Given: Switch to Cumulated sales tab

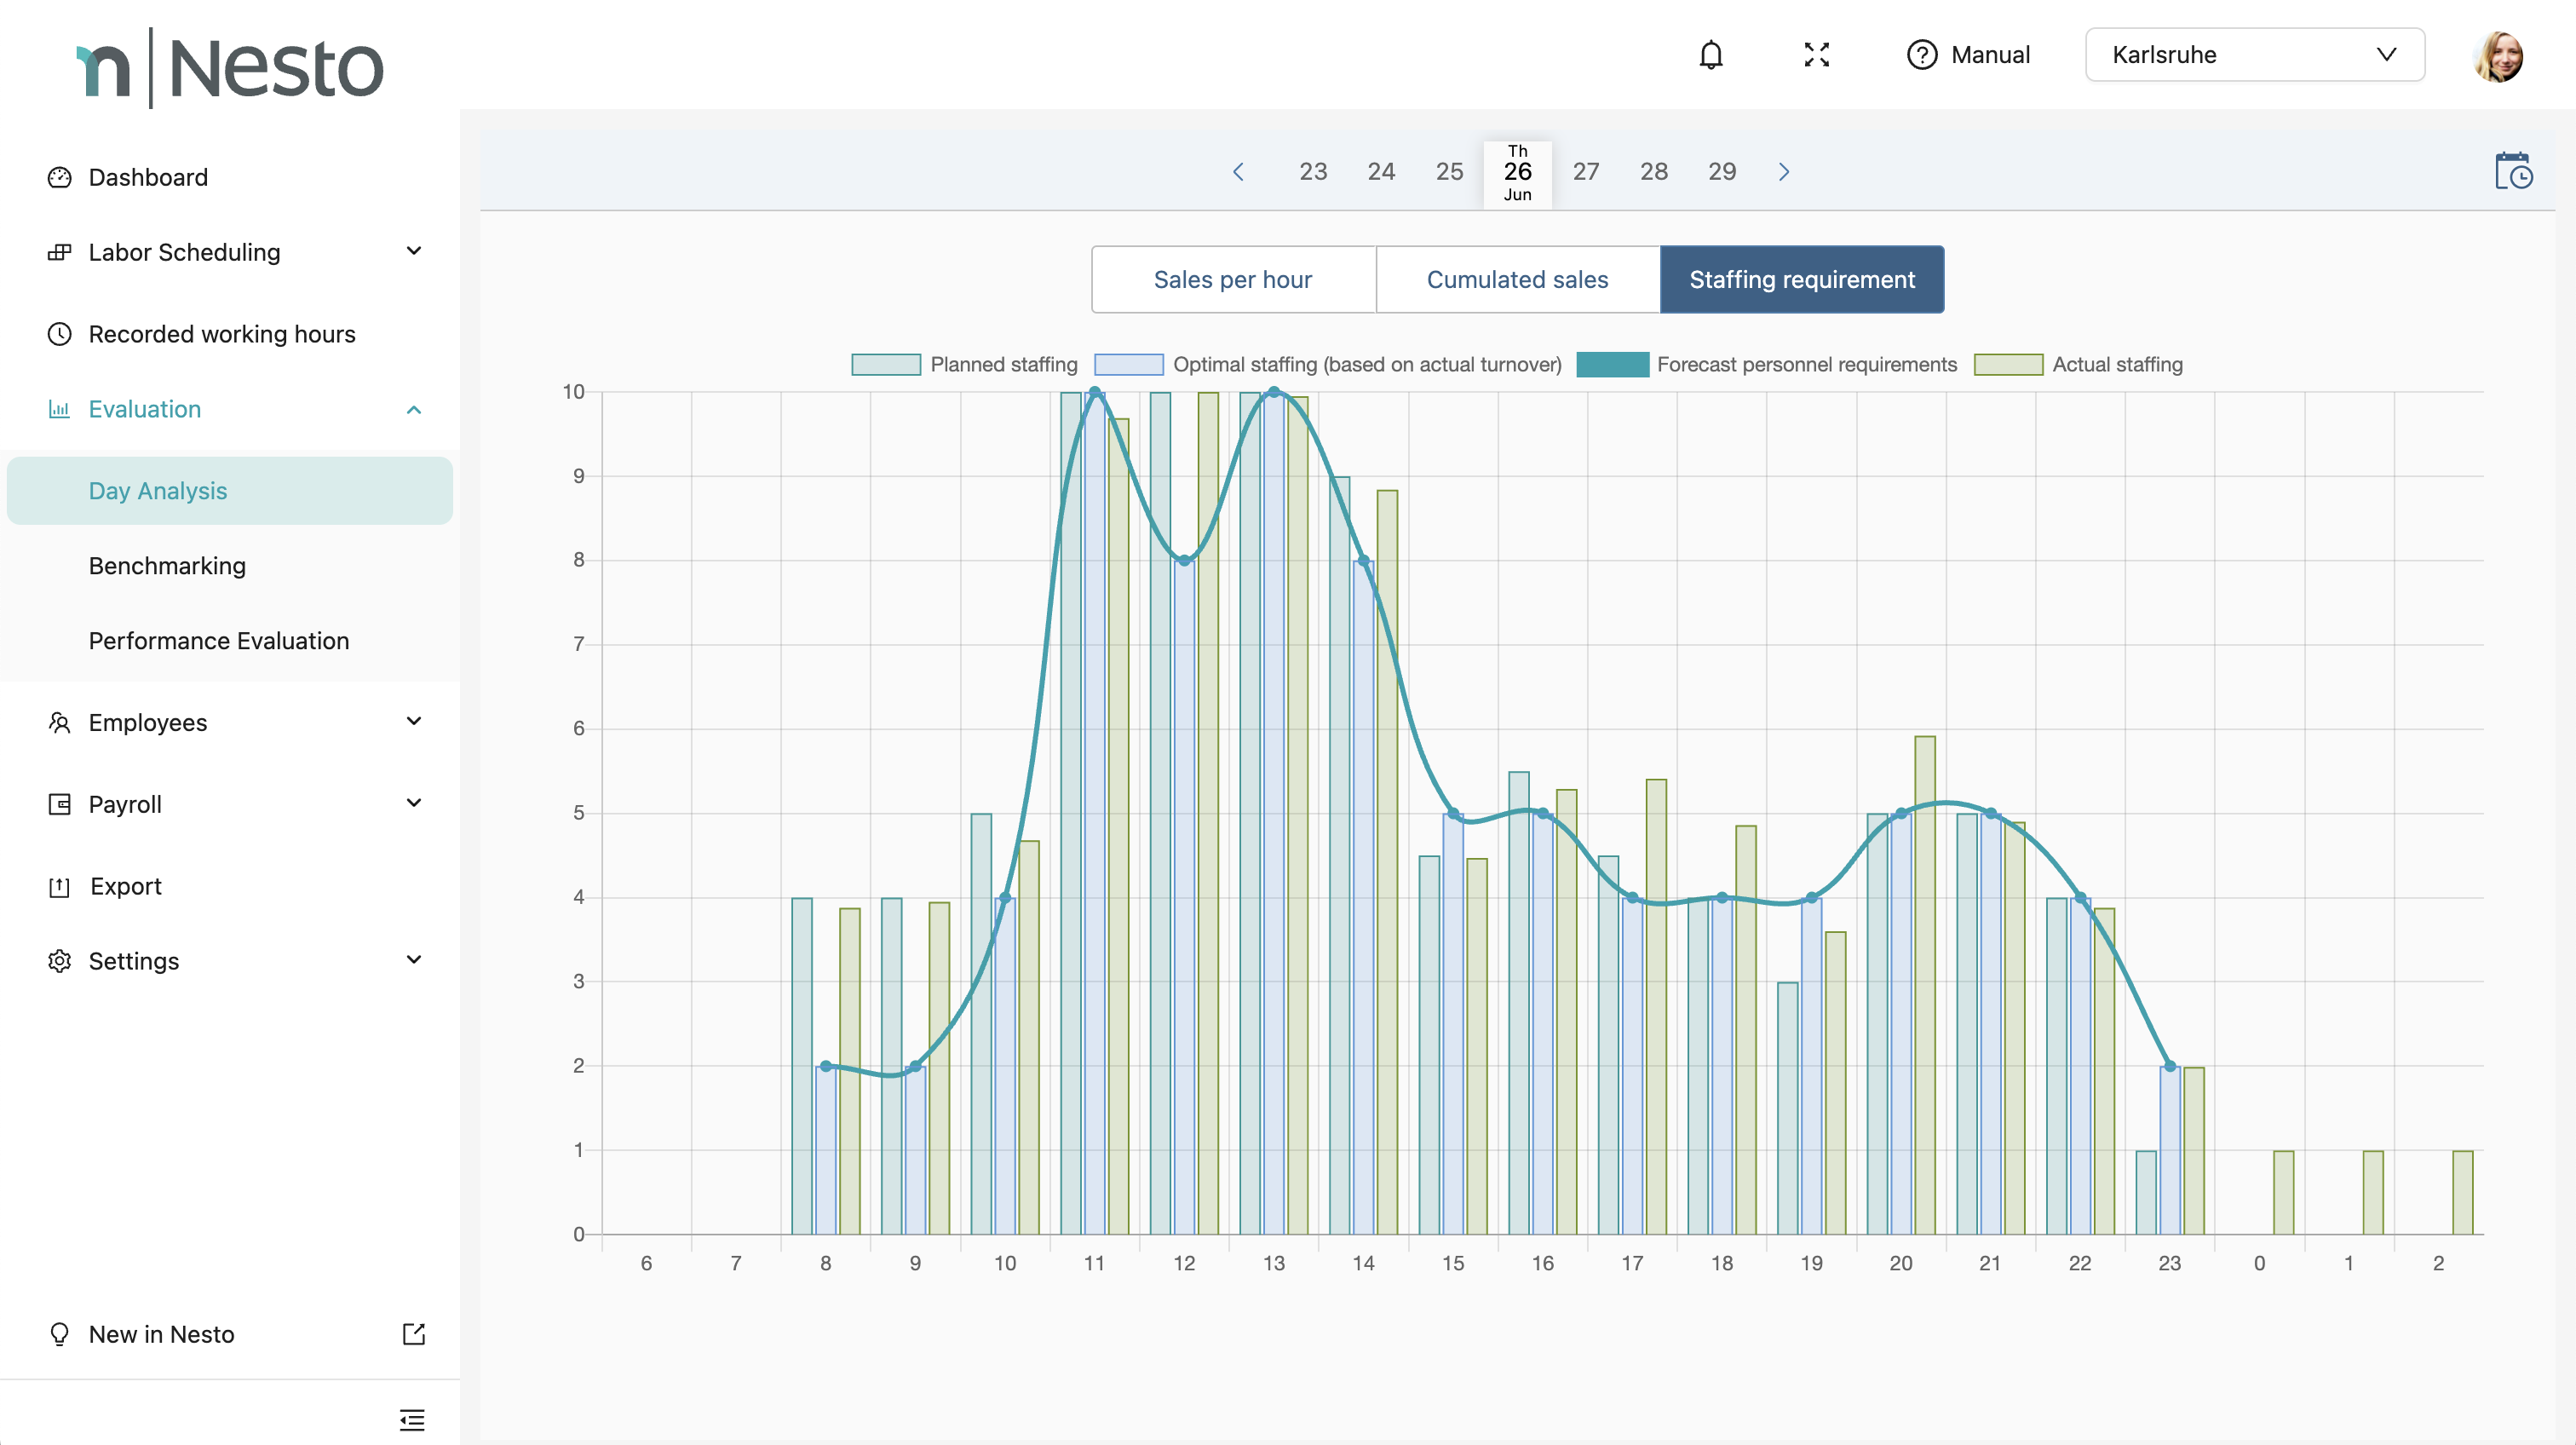Looking at the screenshot, I should tap(1517, 280).
